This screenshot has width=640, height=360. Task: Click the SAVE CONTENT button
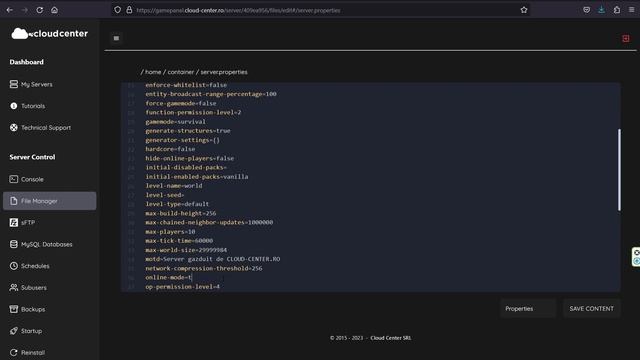[591, 309]
